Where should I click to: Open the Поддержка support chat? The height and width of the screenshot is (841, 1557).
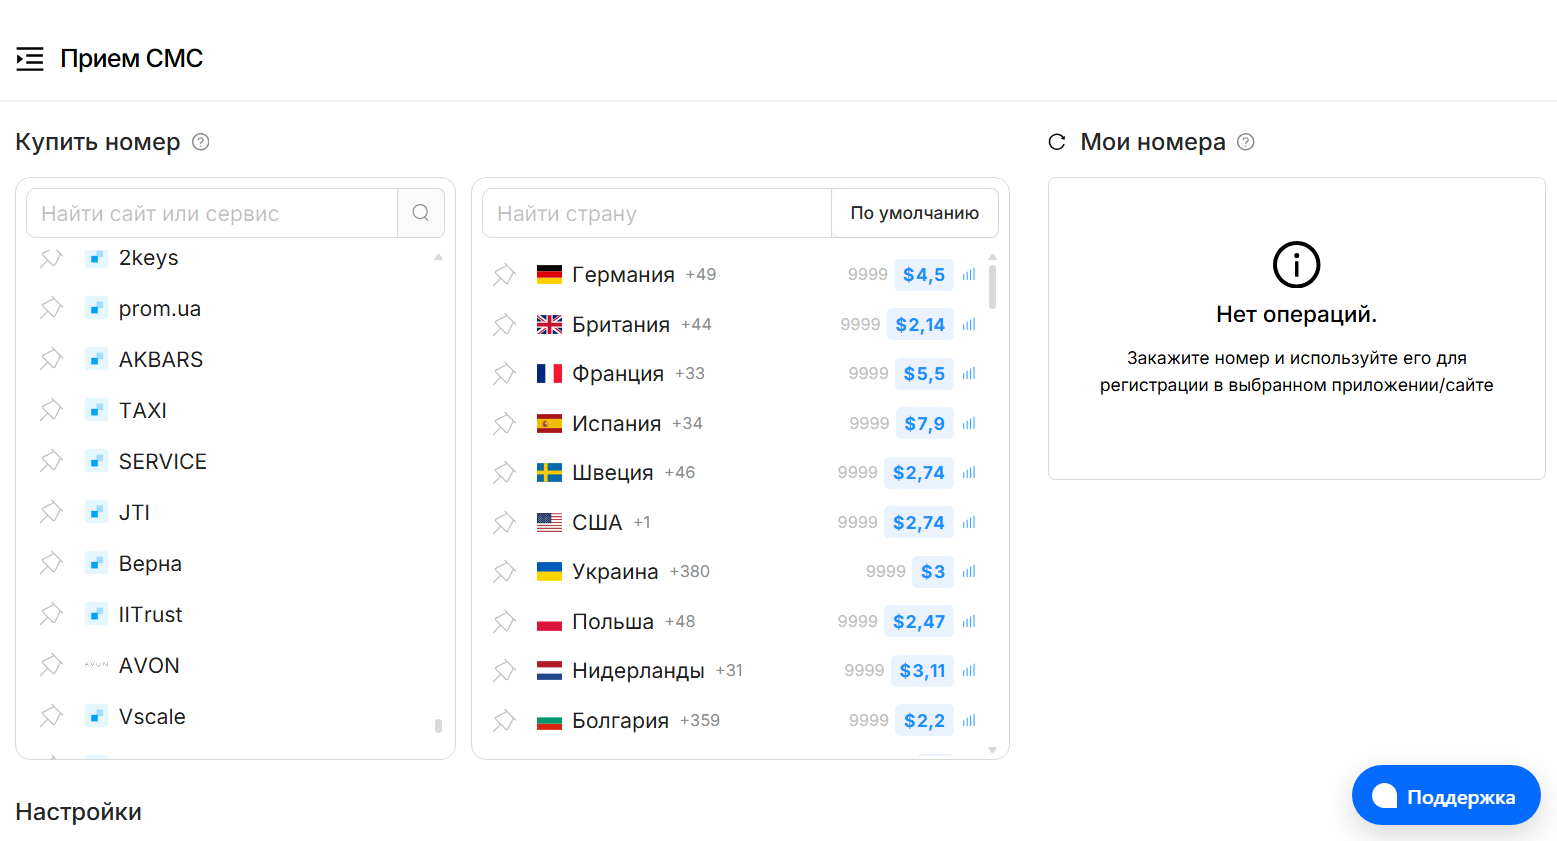[1445, 796]
